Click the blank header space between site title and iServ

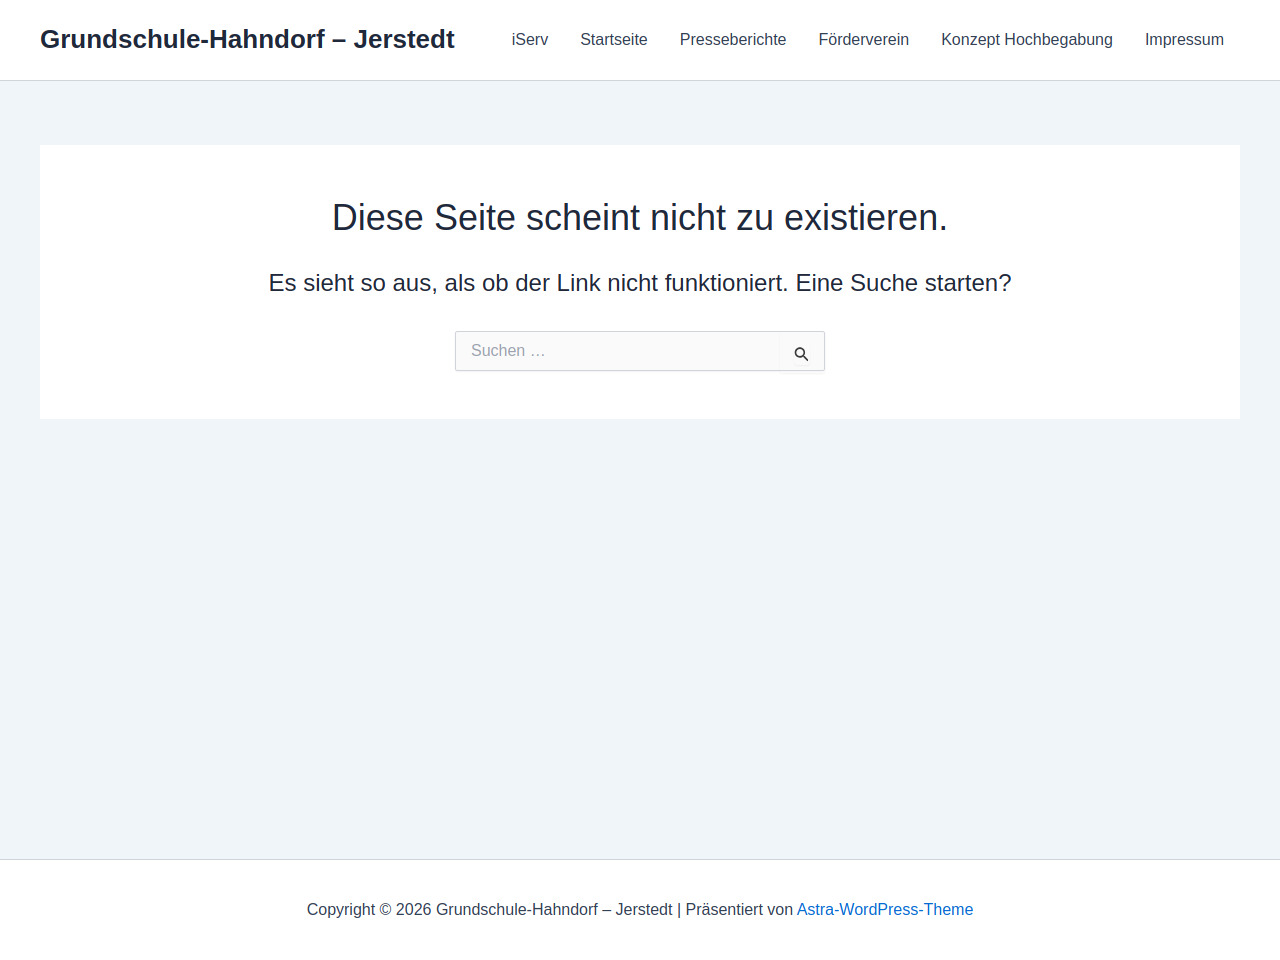(x=482, y=40)
